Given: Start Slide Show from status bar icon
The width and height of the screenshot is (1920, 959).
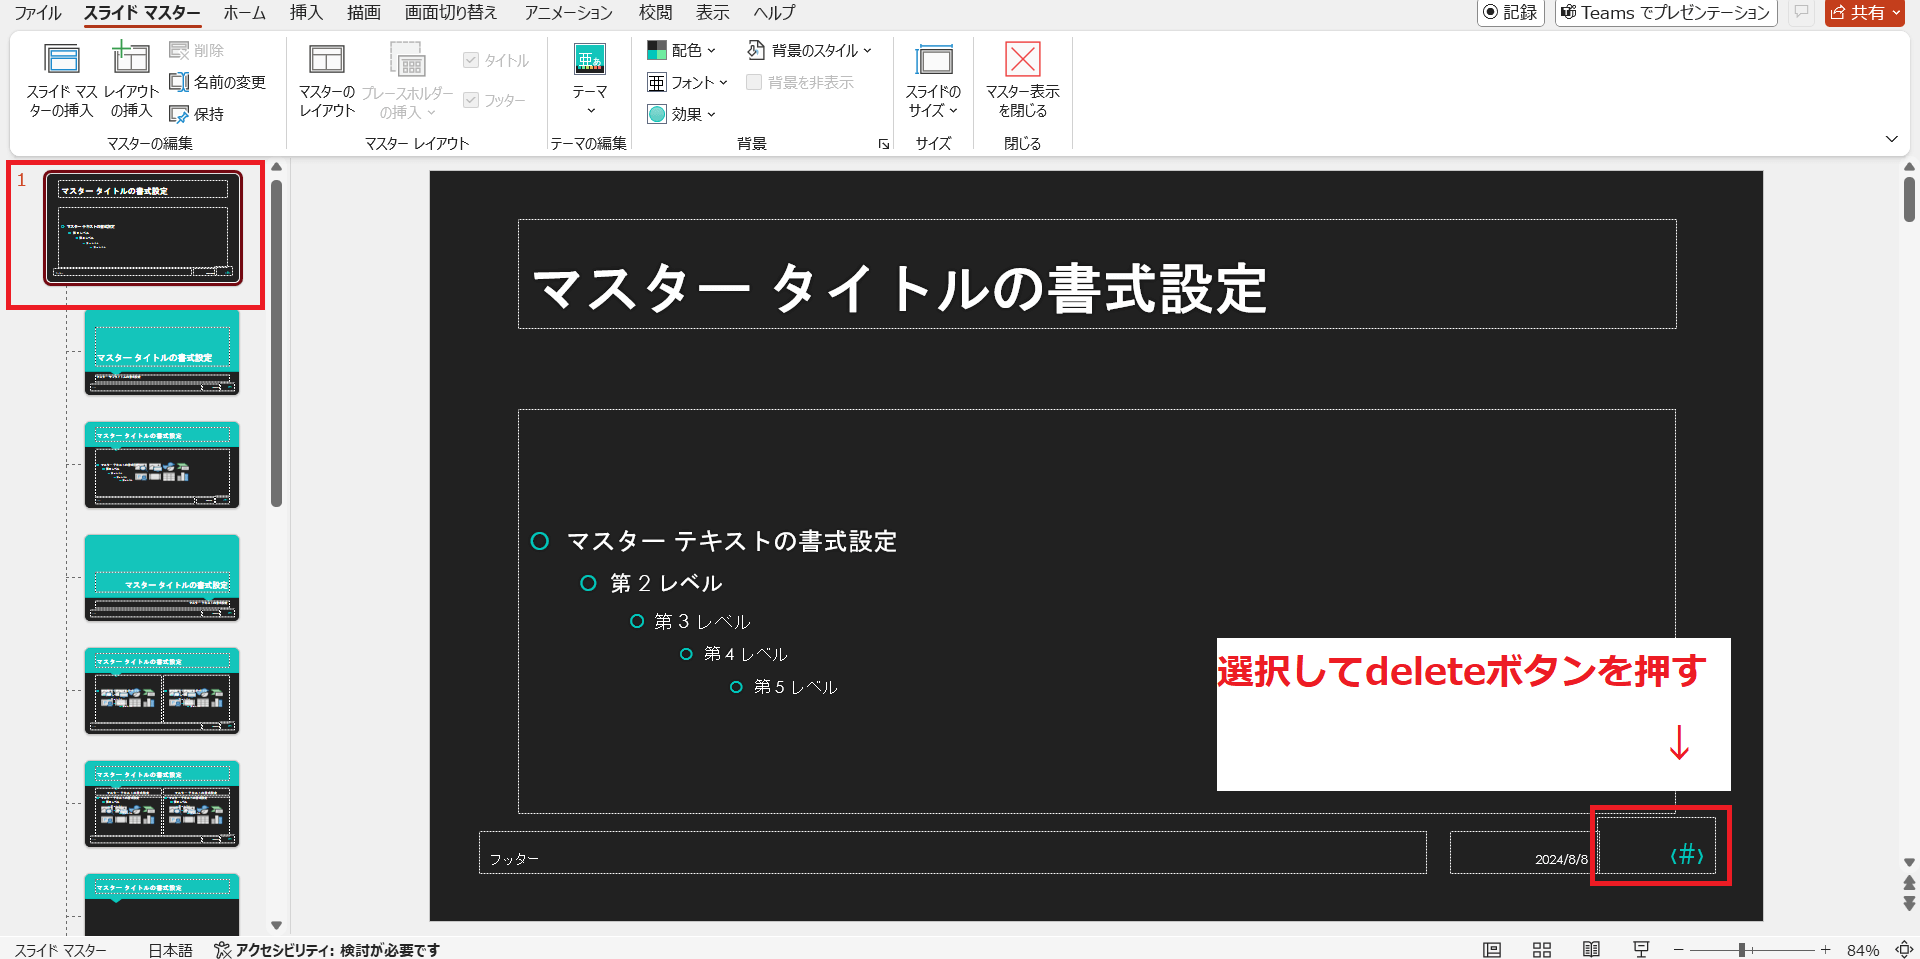Looking at the screenshot, I should click(x=1641, y=949).
